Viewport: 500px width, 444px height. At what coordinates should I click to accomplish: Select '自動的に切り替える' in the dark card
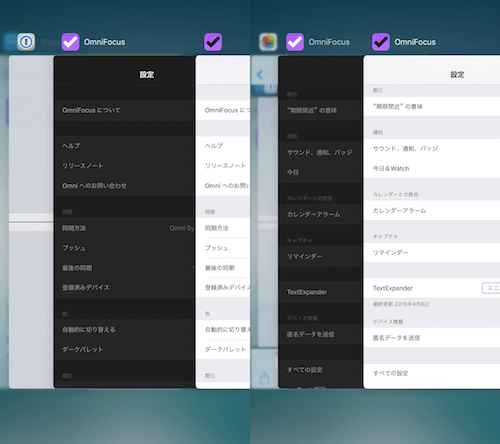tap(125, 330)
